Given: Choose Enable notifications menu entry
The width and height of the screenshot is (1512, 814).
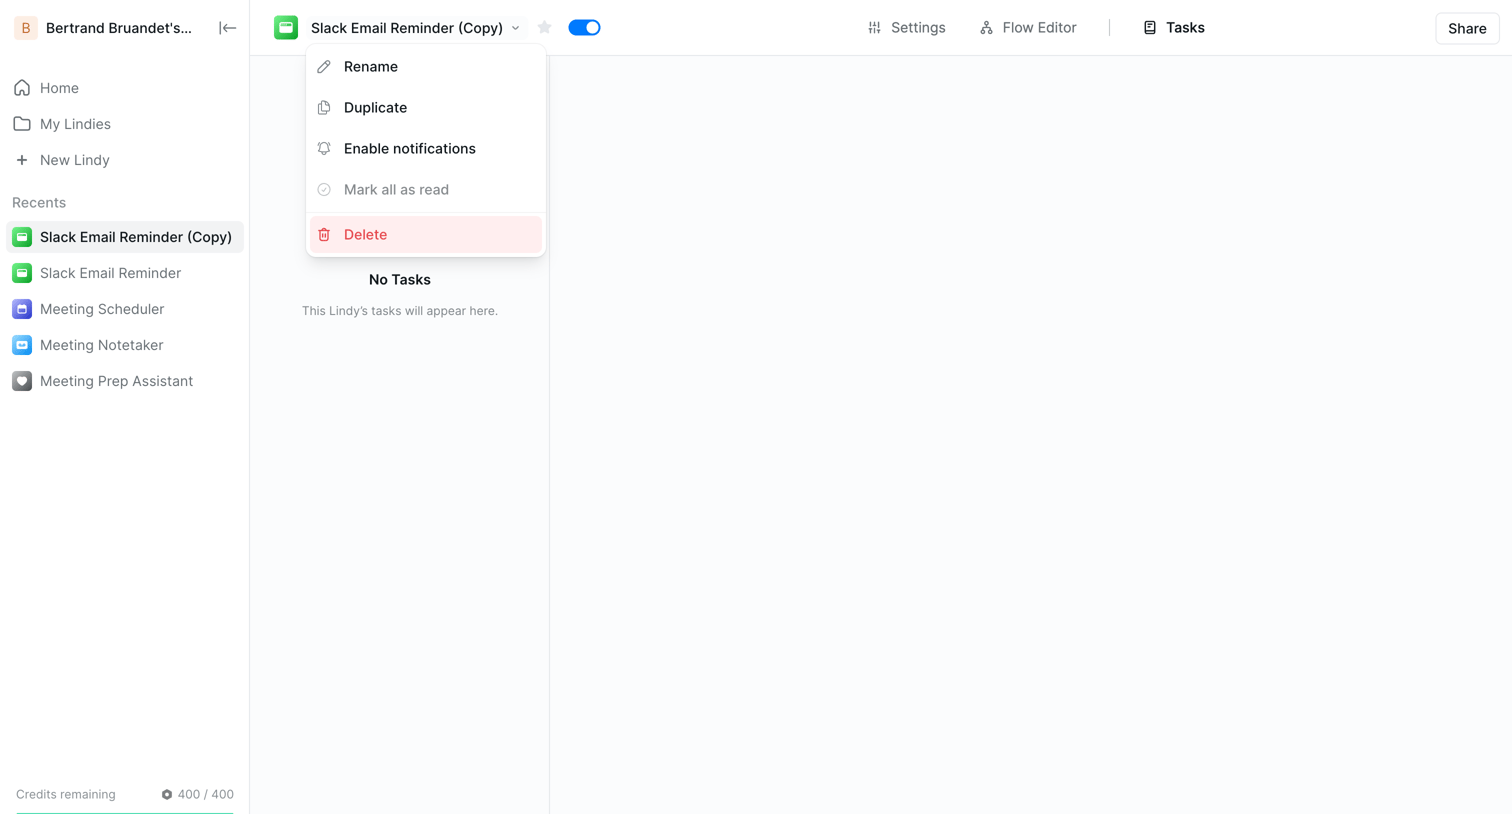Looking at the screenshot, I should 426,149.
